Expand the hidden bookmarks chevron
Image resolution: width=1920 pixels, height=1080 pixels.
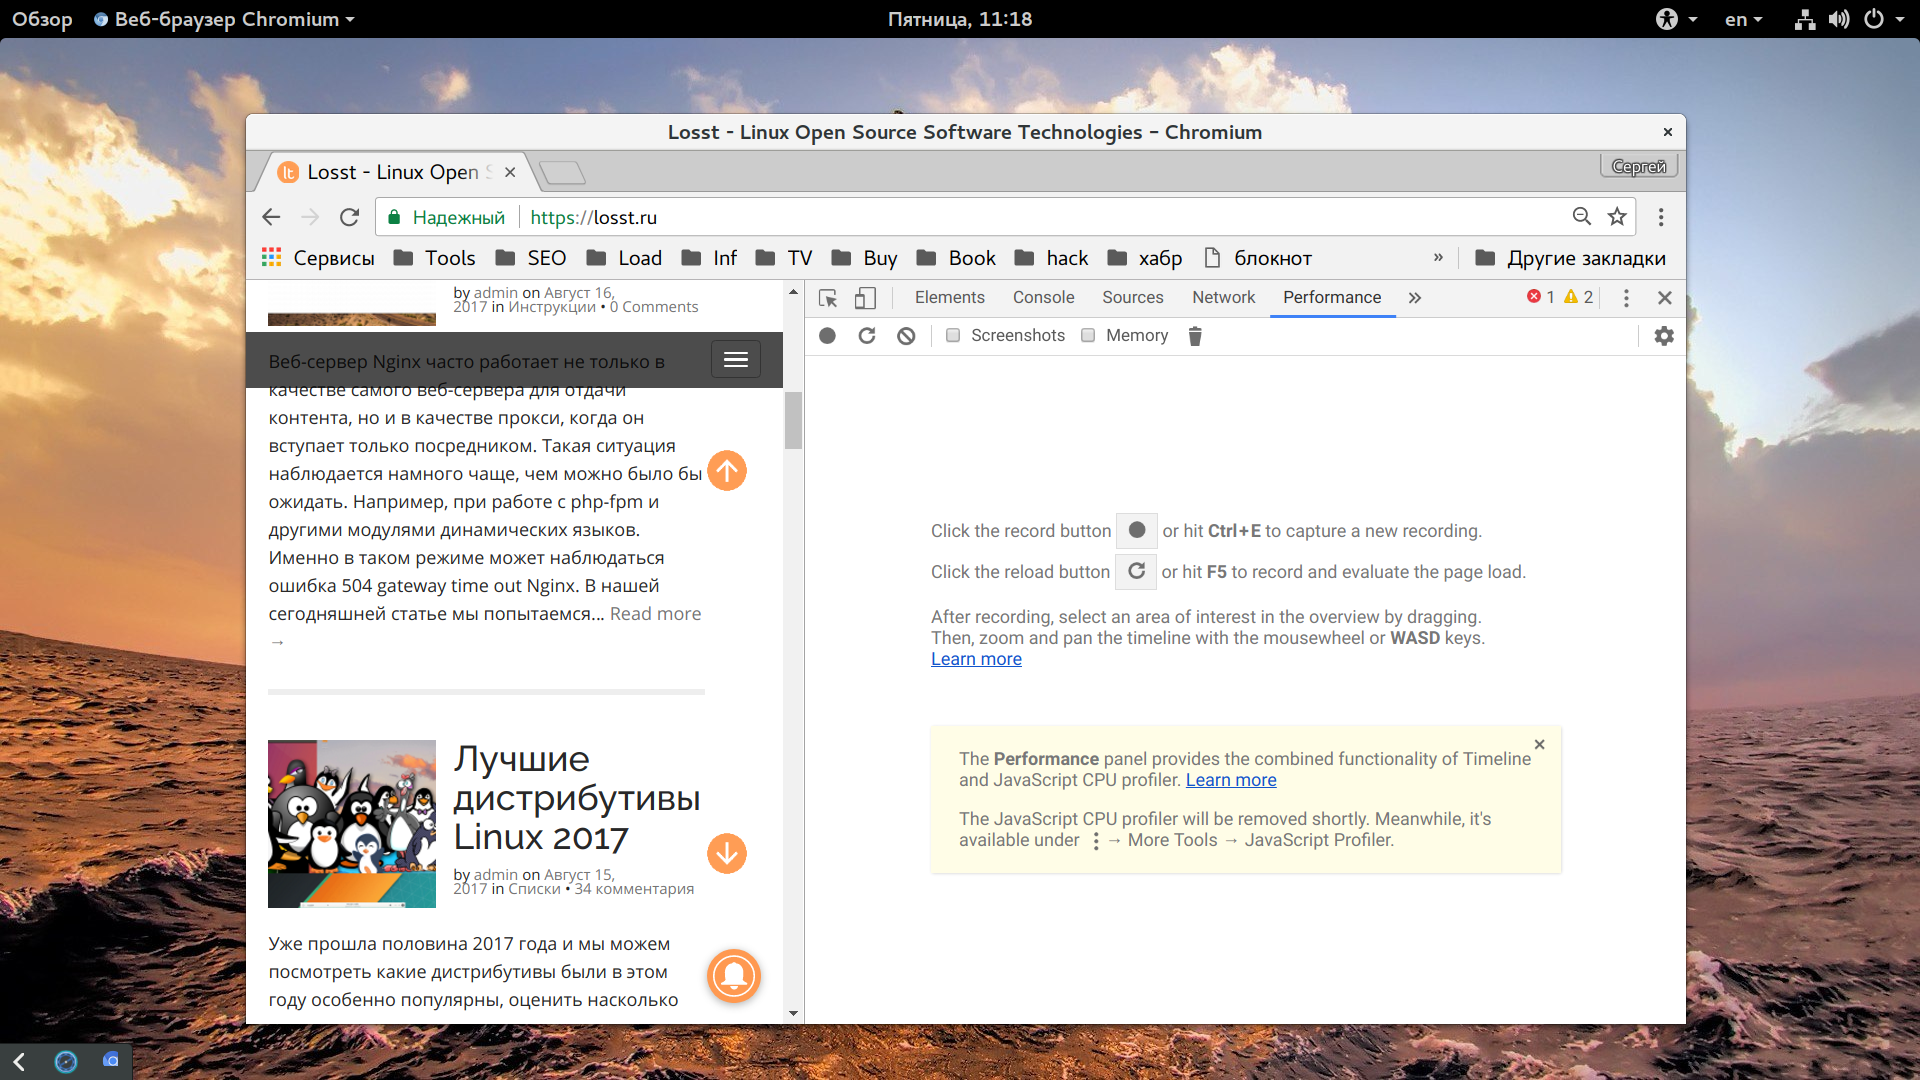pos(1438,258)
